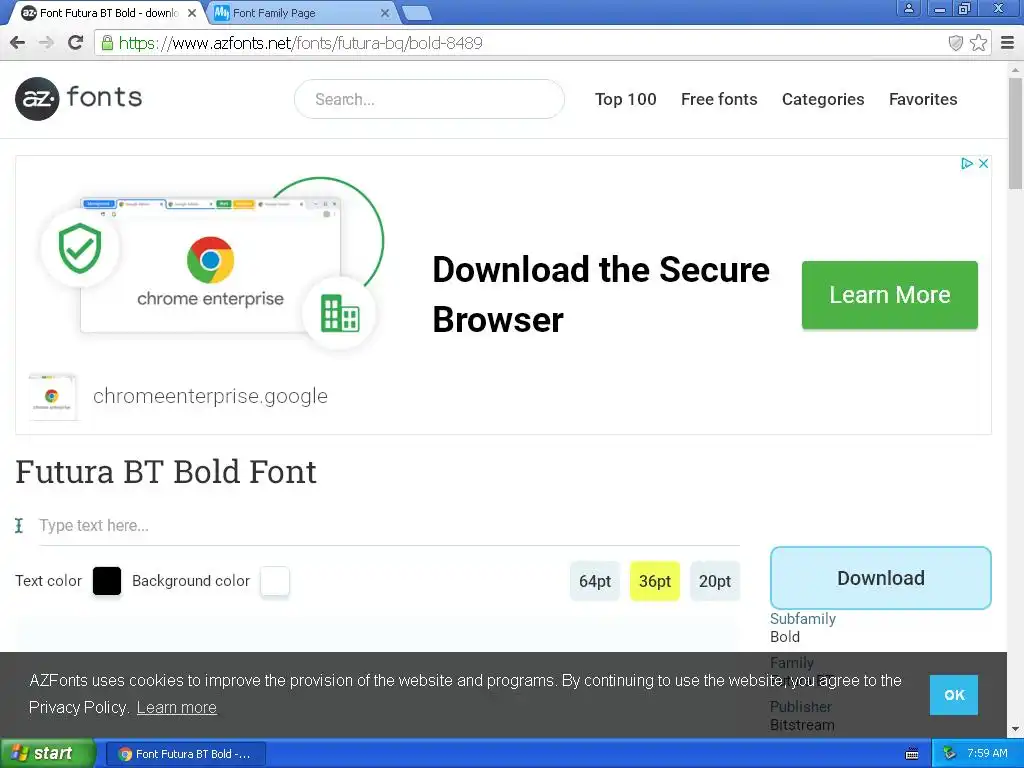1024x768 pixels.
Task: Open Categories menu item
Action: click(x=823, y=99)
